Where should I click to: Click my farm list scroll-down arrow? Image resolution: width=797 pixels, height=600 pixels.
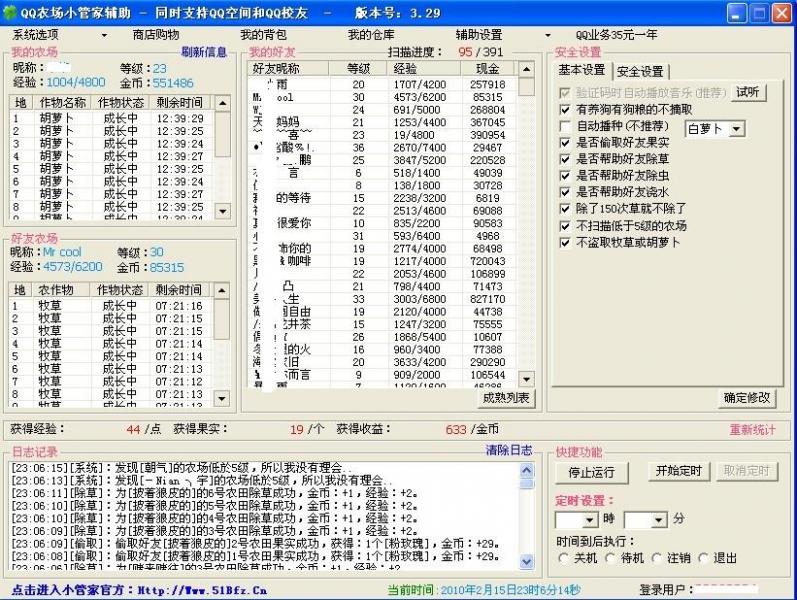[222, 211]
